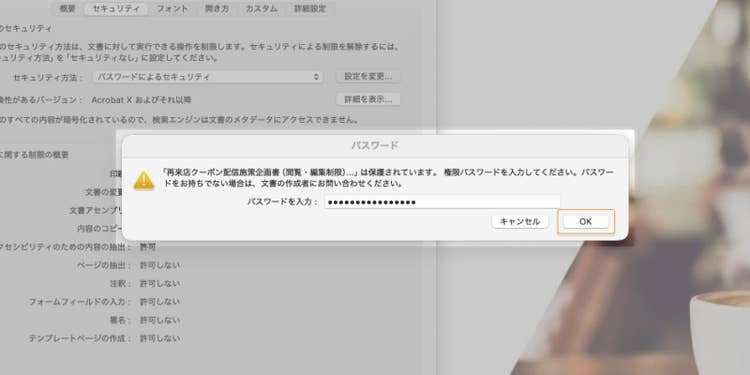Screen dimensions: 750x375
Task: Click the フォームフィールドの入力 許可しない value
Action: pyautogui.click(x=160, y=302)
